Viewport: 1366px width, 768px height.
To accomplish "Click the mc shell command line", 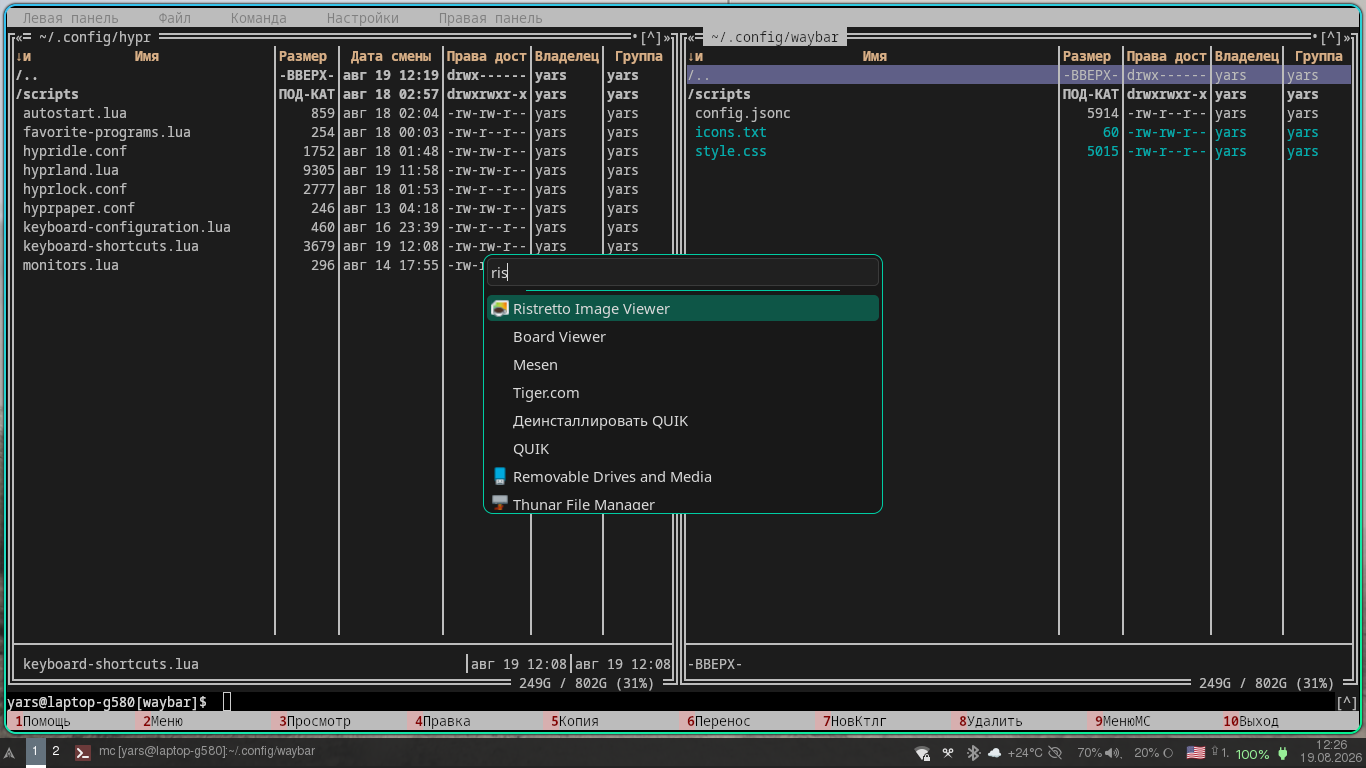I will [x=670, y=702].
